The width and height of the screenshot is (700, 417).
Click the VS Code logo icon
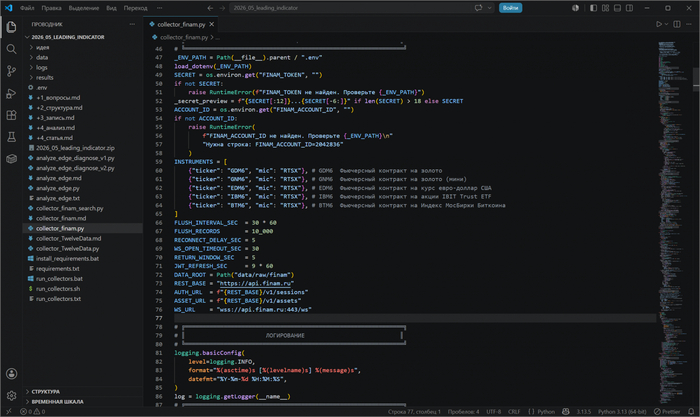[x=8, y=8]
